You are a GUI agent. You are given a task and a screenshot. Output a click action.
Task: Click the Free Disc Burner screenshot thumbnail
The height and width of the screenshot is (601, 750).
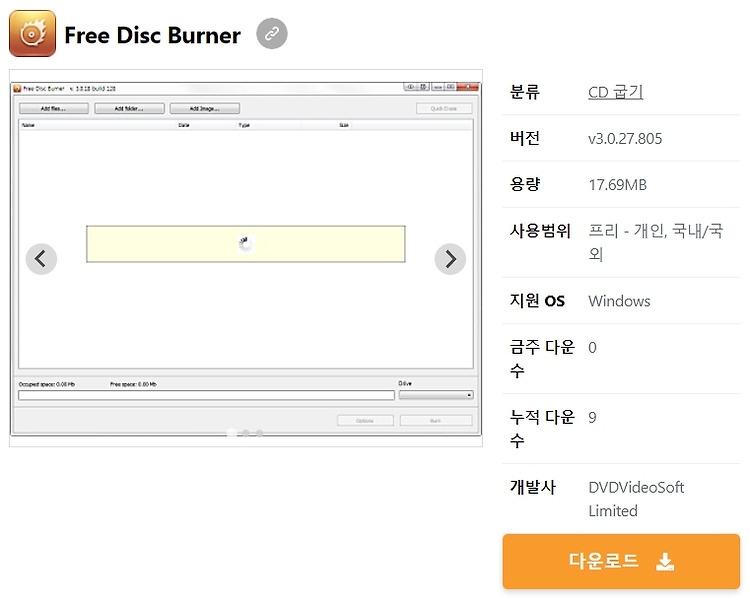(245, 258)
